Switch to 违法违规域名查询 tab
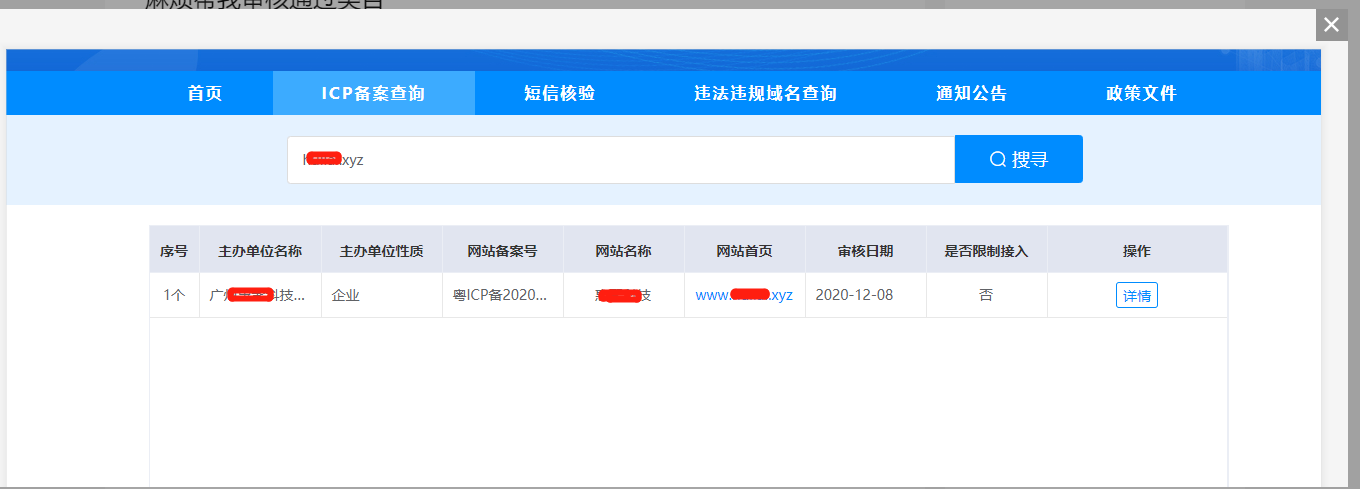 click(765, 93)
